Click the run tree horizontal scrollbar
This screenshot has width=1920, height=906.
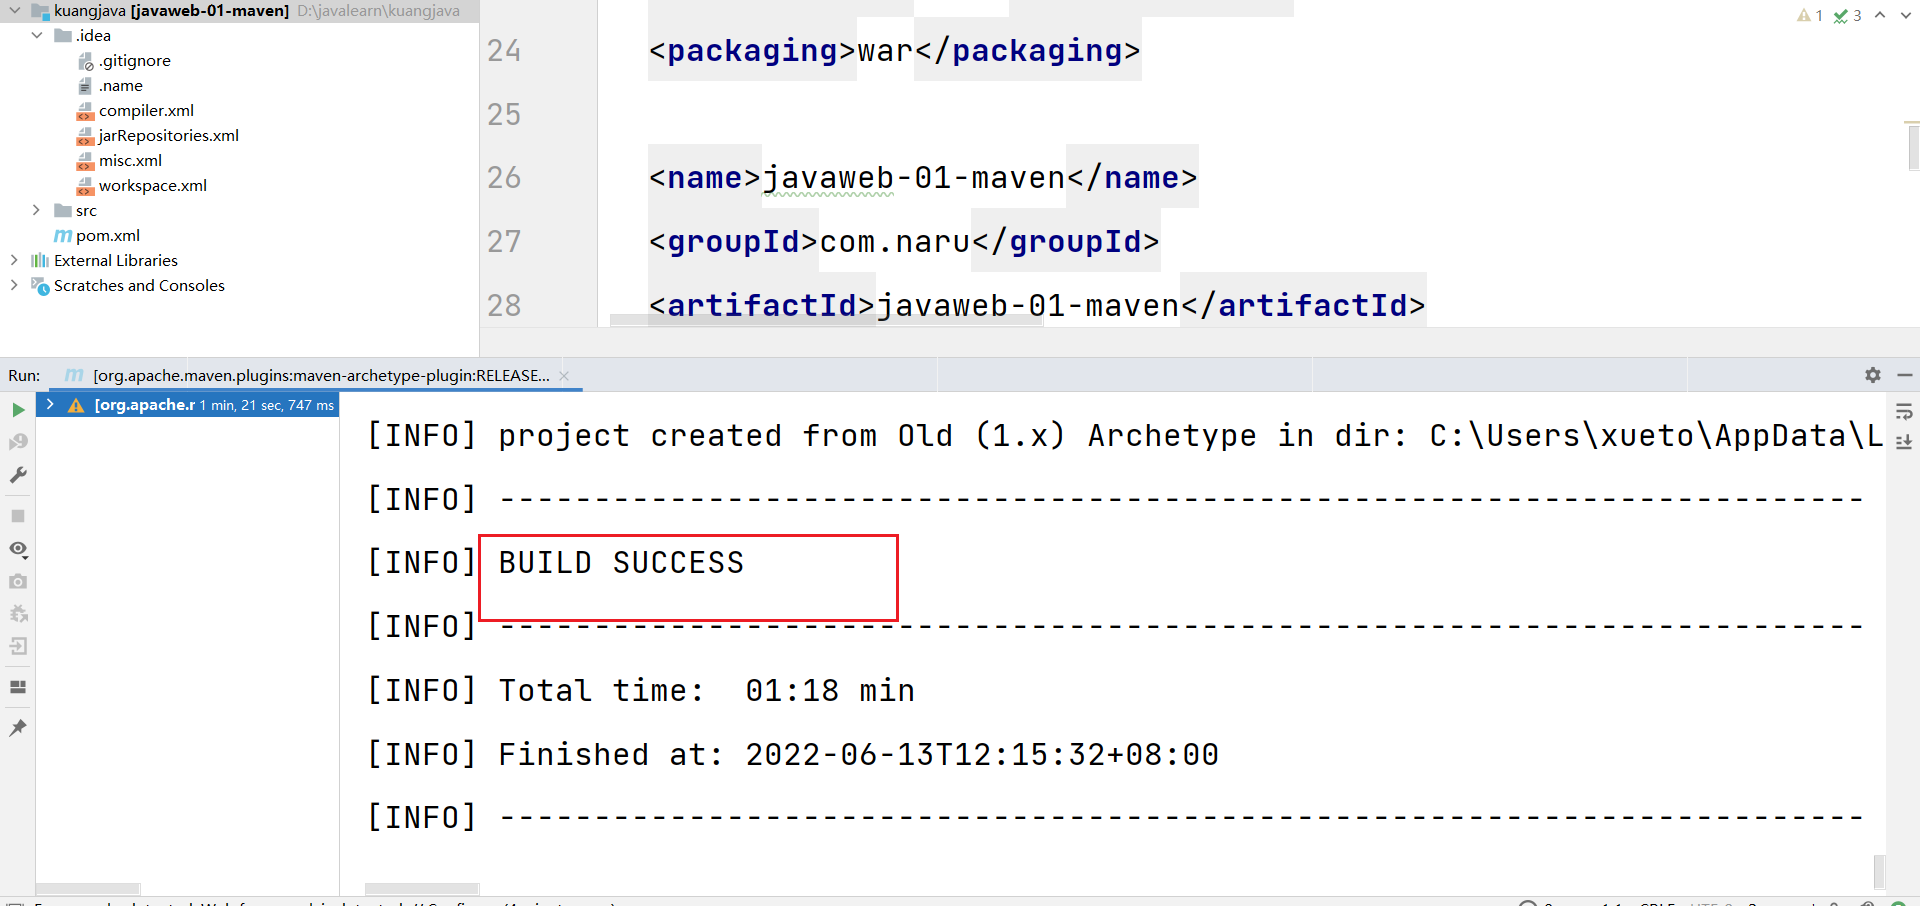pyautogui.click(x=88, y=889)
